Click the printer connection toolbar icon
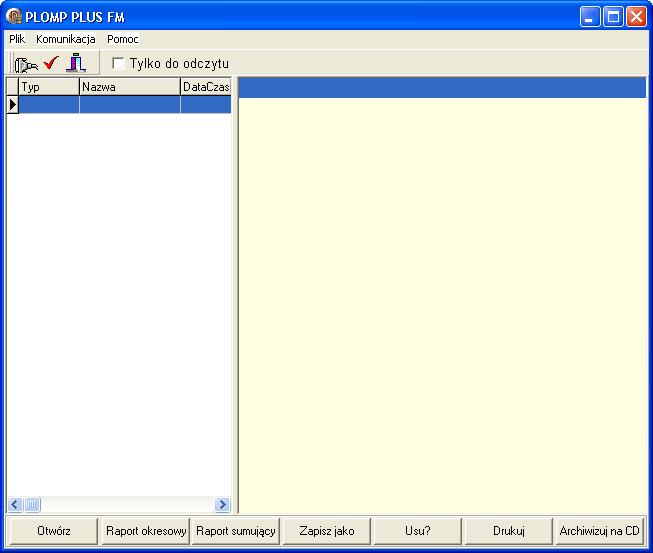 coord(26,65)
